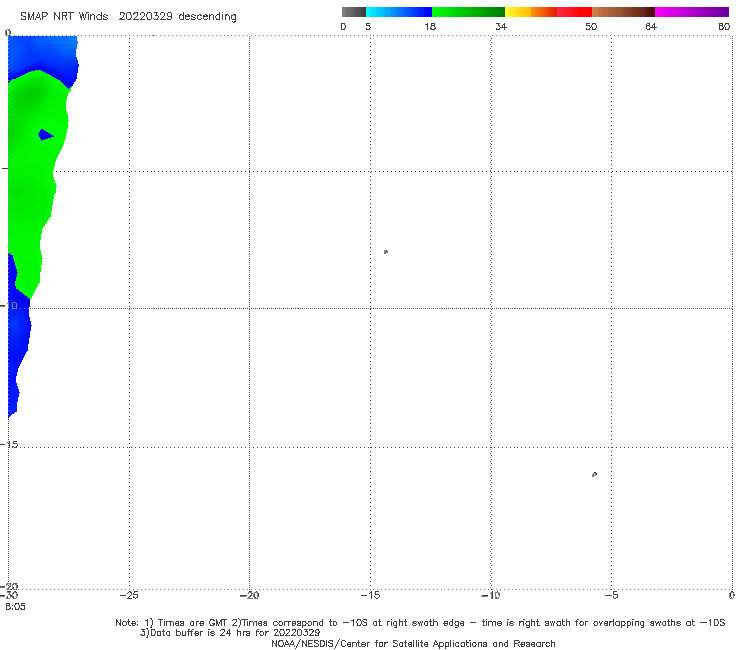Click the note line starting 'Note: 1) Times are GMT'
Screen dimensions: 740x650
click(420, 623)
